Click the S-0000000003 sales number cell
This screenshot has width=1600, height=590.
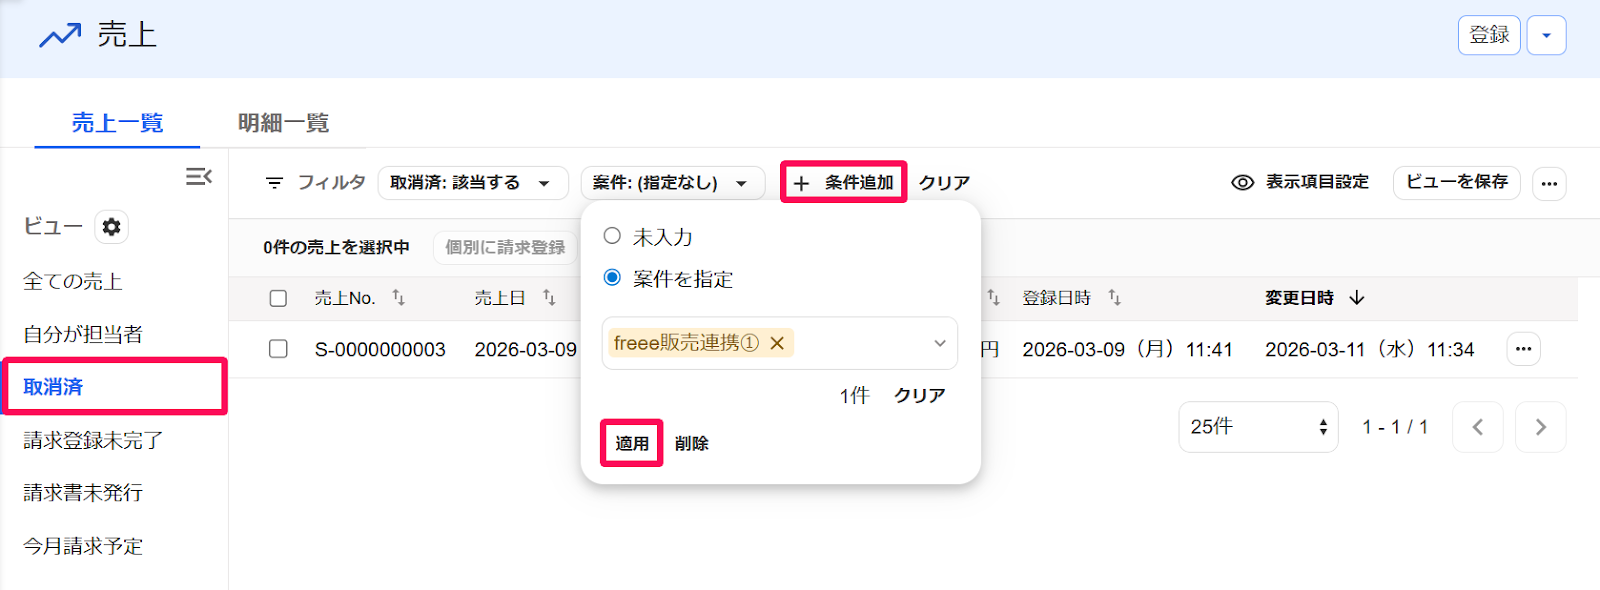(x=380, y=350)
